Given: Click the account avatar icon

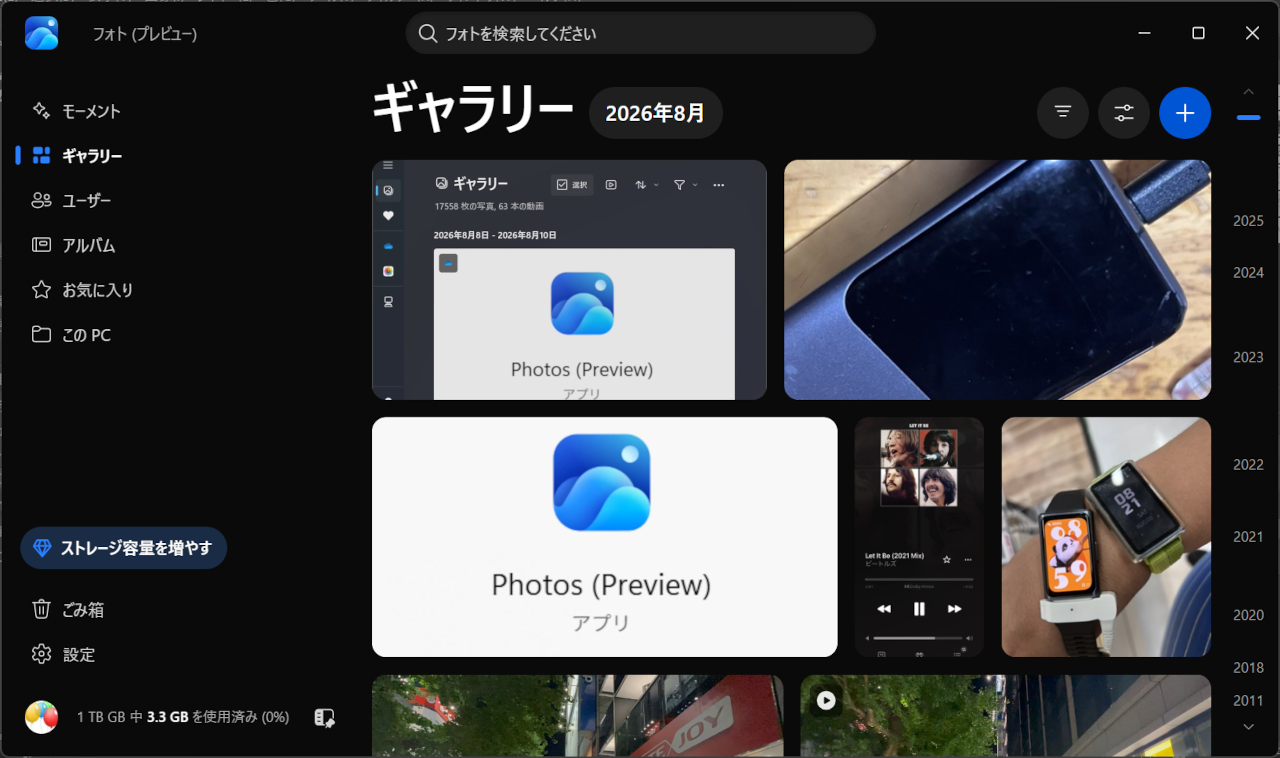Looking at the screenshot, I should tap(41, 717).
